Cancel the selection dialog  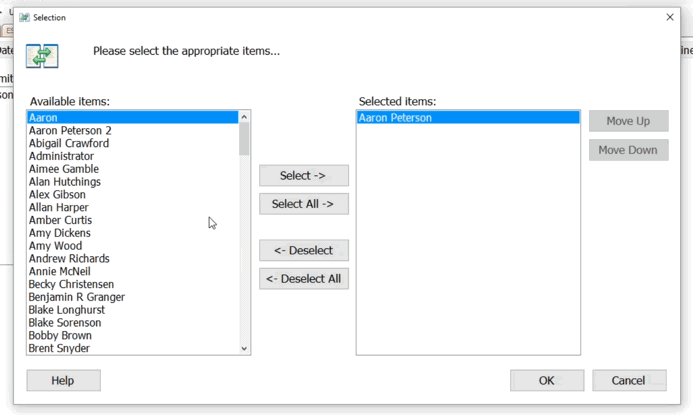point(629,381)
